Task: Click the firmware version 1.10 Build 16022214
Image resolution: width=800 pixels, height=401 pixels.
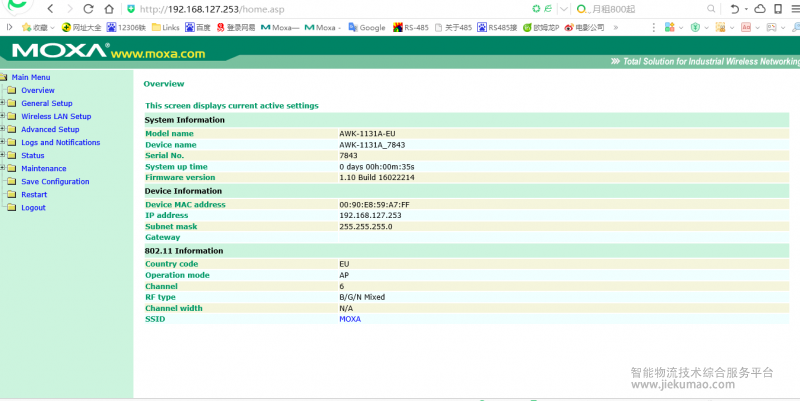Action: [377, 178]
